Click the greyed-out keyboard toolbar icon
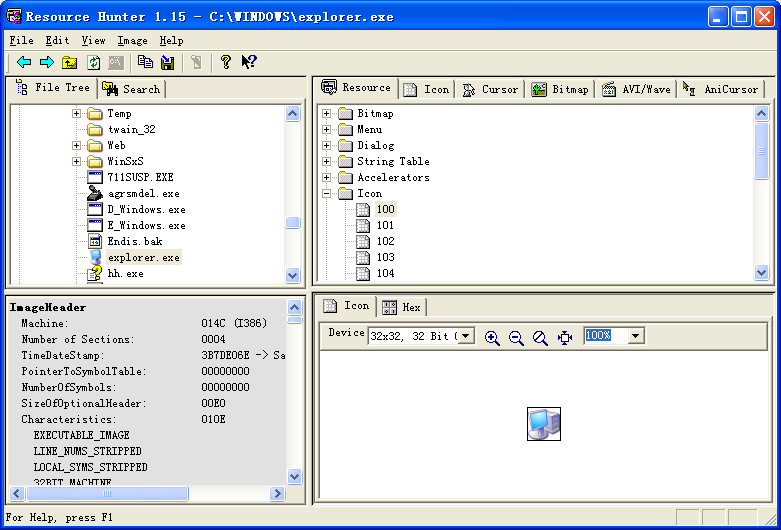Screen dimensions: 781x530 116,62
